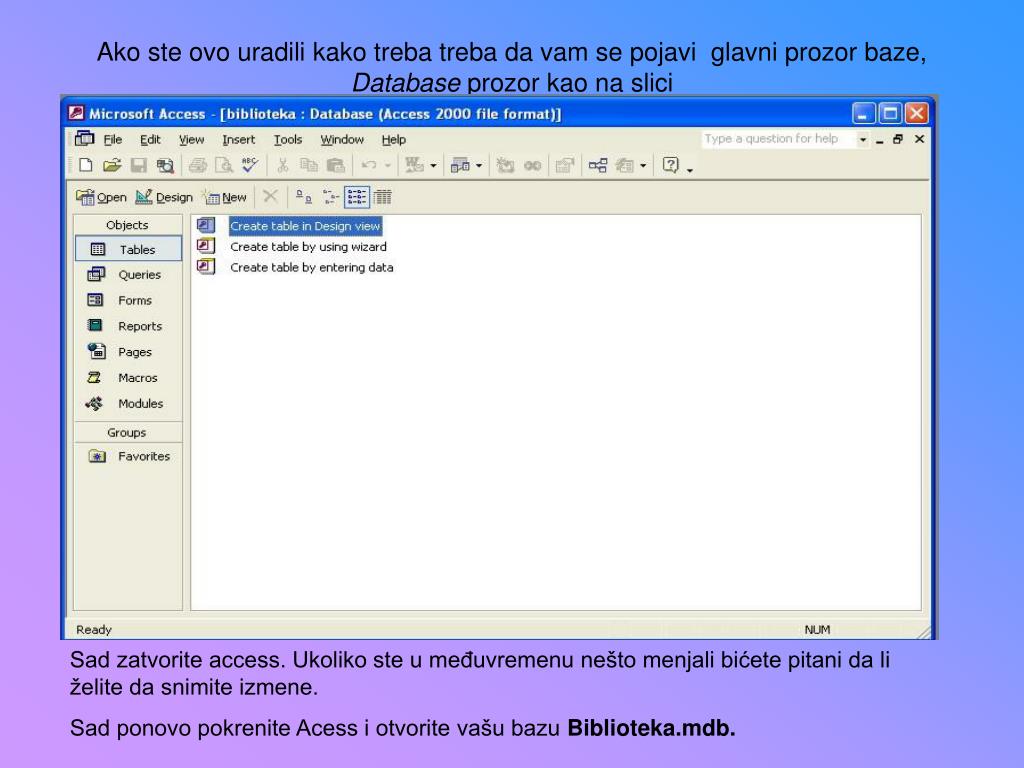Open the Tools menu
The image size is (1024, 768).
coord(288,140)
